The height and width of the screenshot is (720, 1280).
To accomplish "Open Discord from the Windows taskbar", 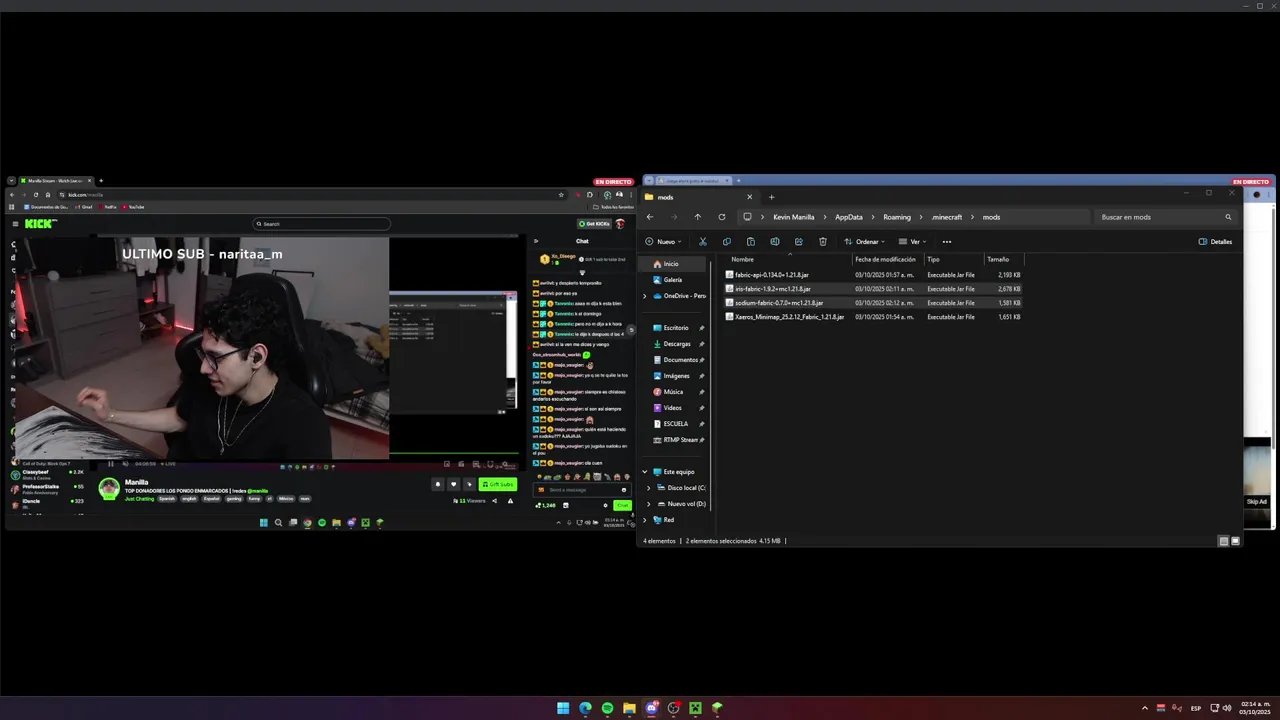I will click(651, 708).
